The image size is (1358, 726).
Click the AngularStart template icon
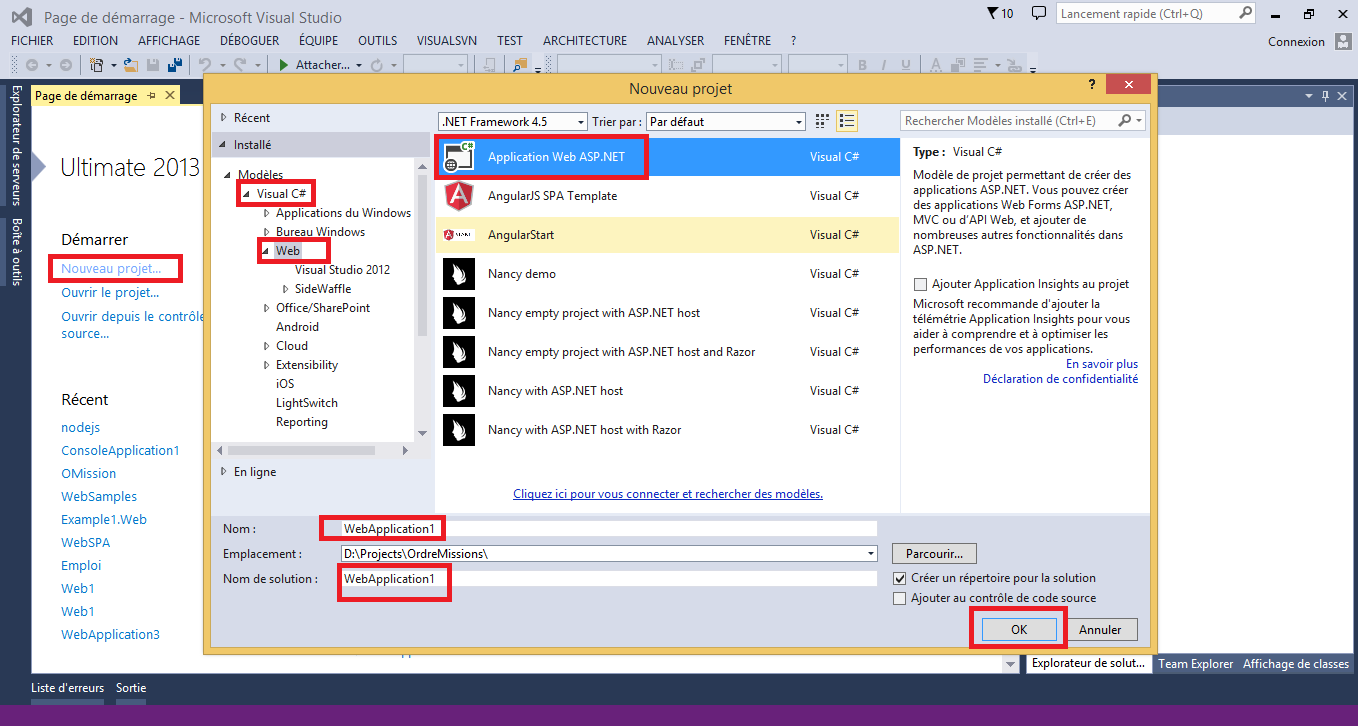coord(459,235)
